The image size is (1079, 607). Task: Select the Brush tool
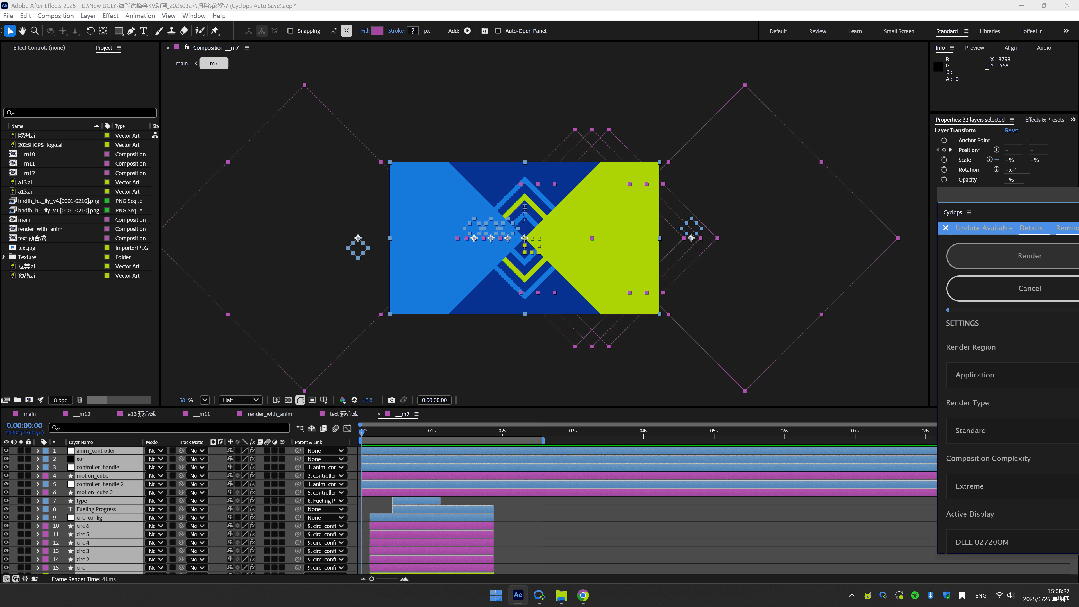(x=159, y=31)
